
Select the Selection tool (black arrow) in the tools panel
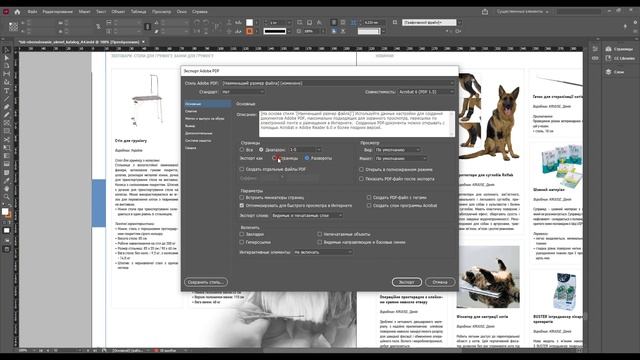[x=7, y=51]
